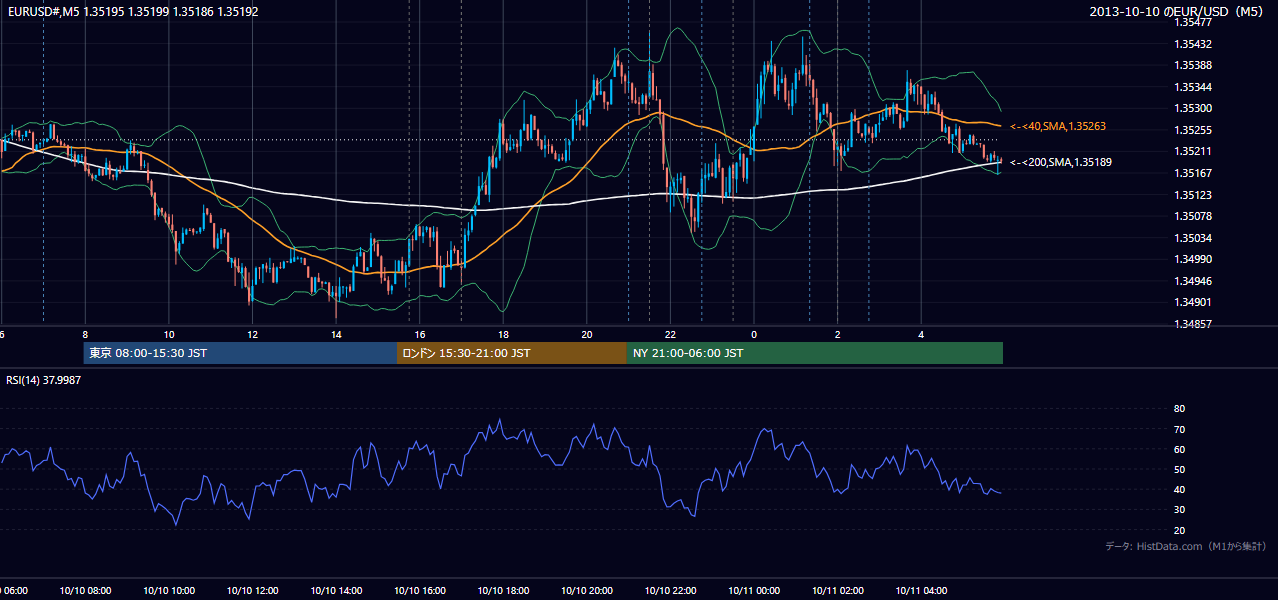1278x600 pixels.
Task: Click the white 200,SMA,1.35189 label
Action: pyautogui.click(x=1060, y=162)
